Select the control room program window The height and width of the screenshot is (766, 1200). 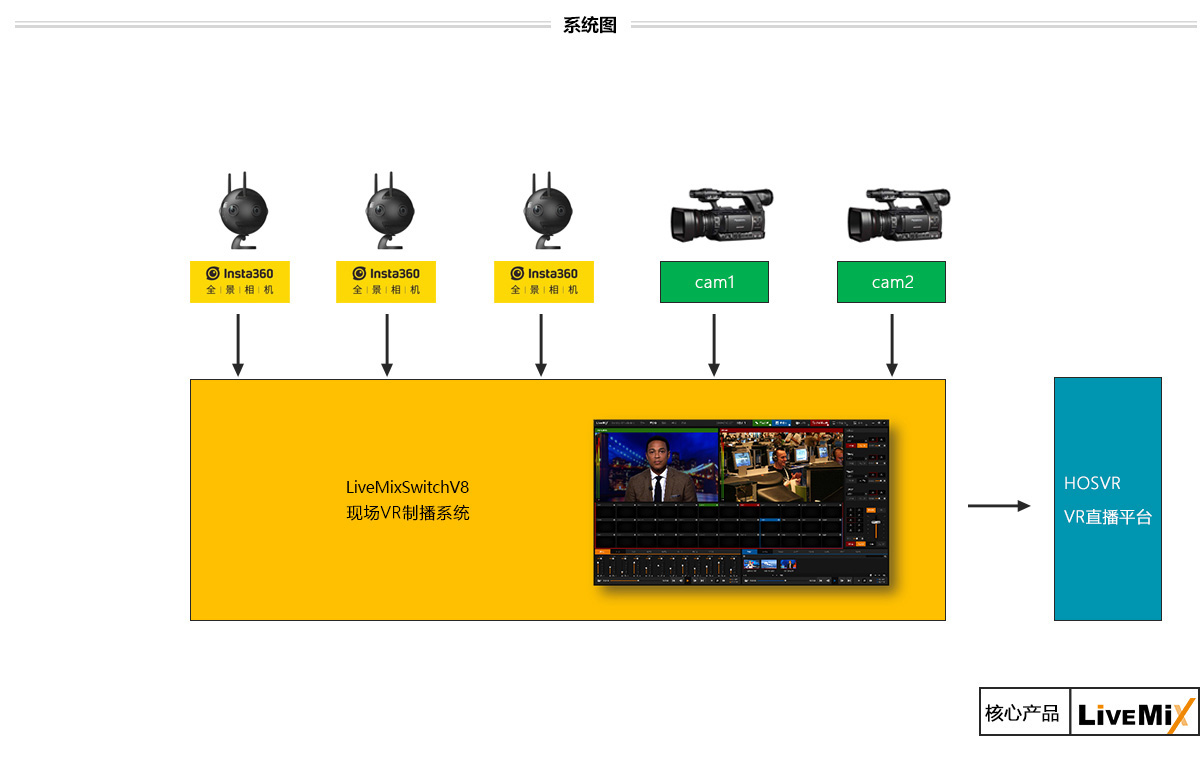780,467
